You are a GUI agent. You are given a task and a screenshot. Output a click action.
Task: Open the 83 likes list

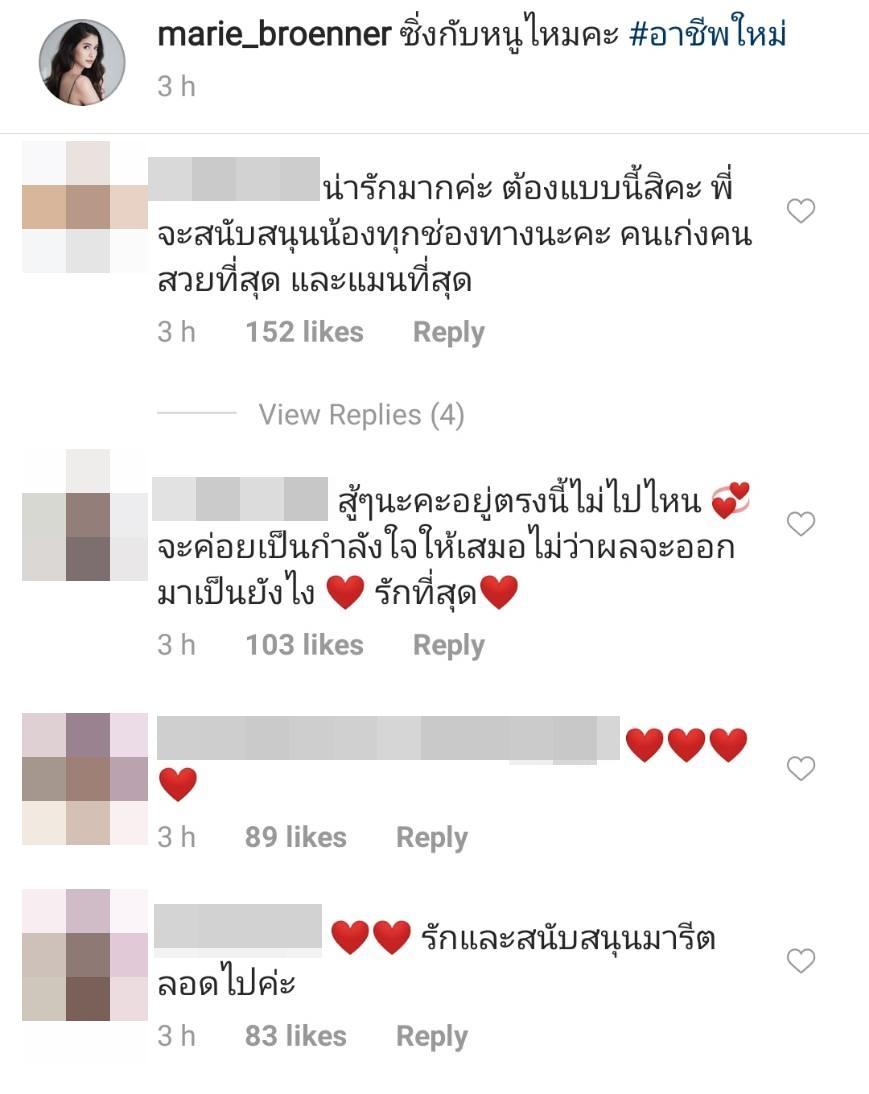tap(296, 1036)
